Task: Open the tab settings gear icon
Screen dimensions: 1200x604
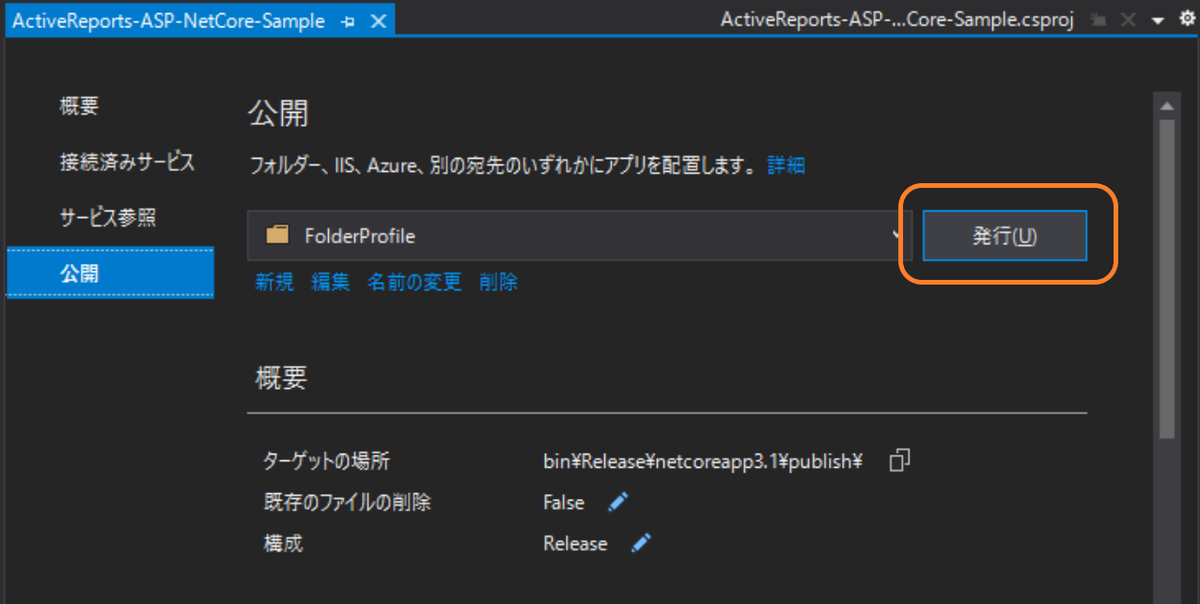Action: coord(1187,19)
